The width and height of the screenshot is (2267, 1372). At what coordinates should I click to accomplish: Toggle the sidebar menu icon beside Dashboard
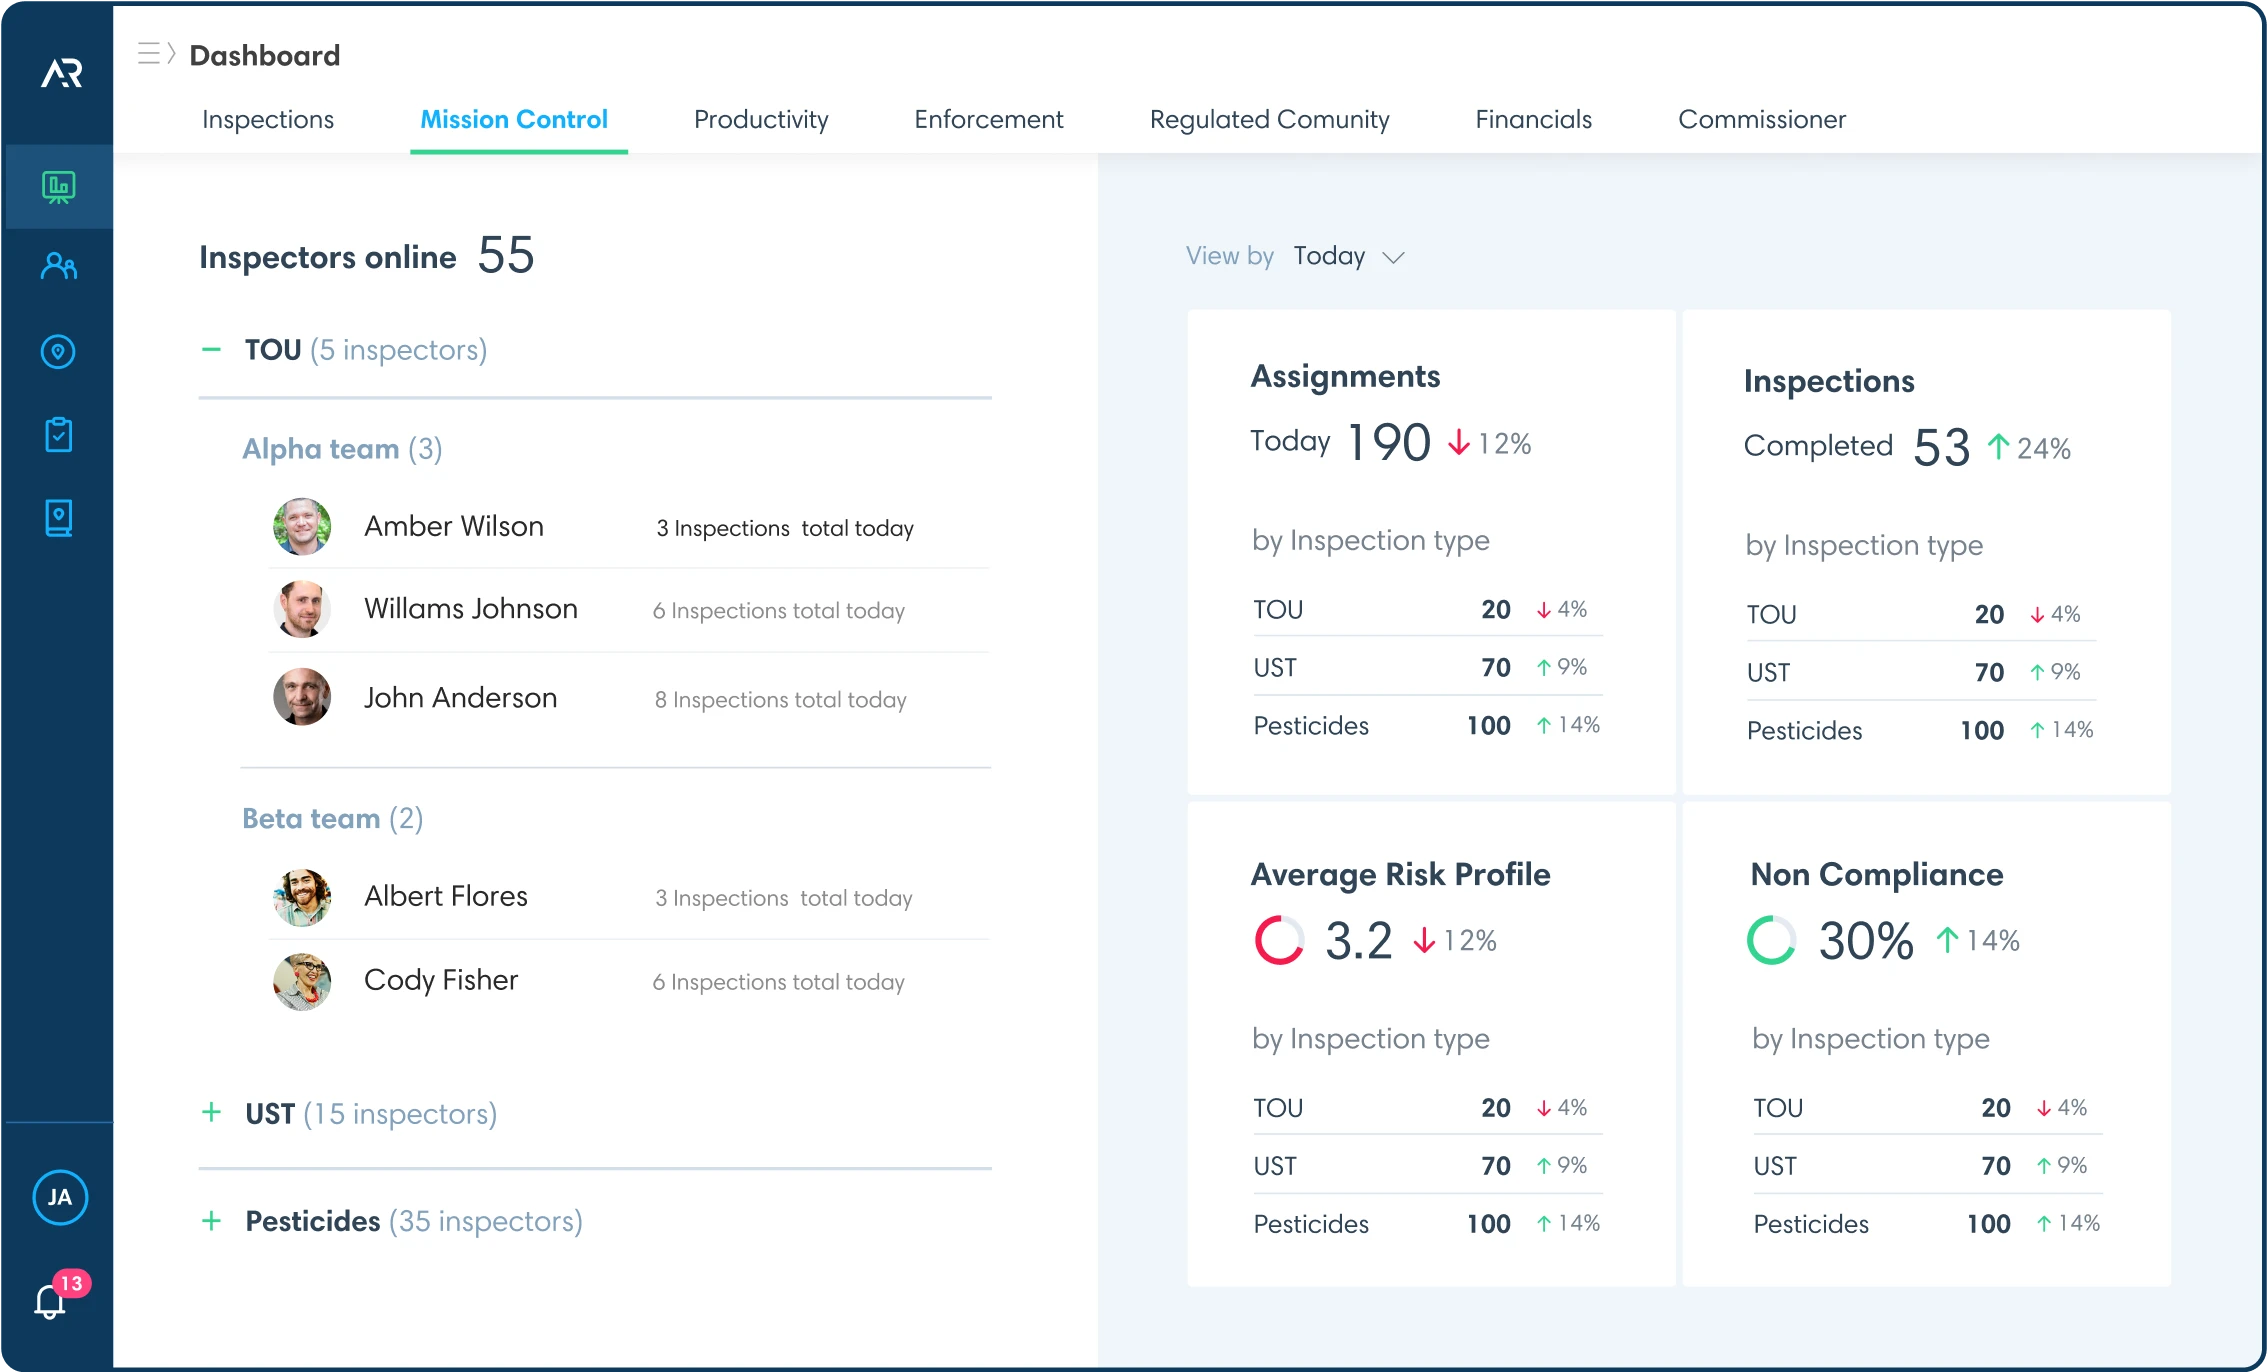tap(156, 53)
